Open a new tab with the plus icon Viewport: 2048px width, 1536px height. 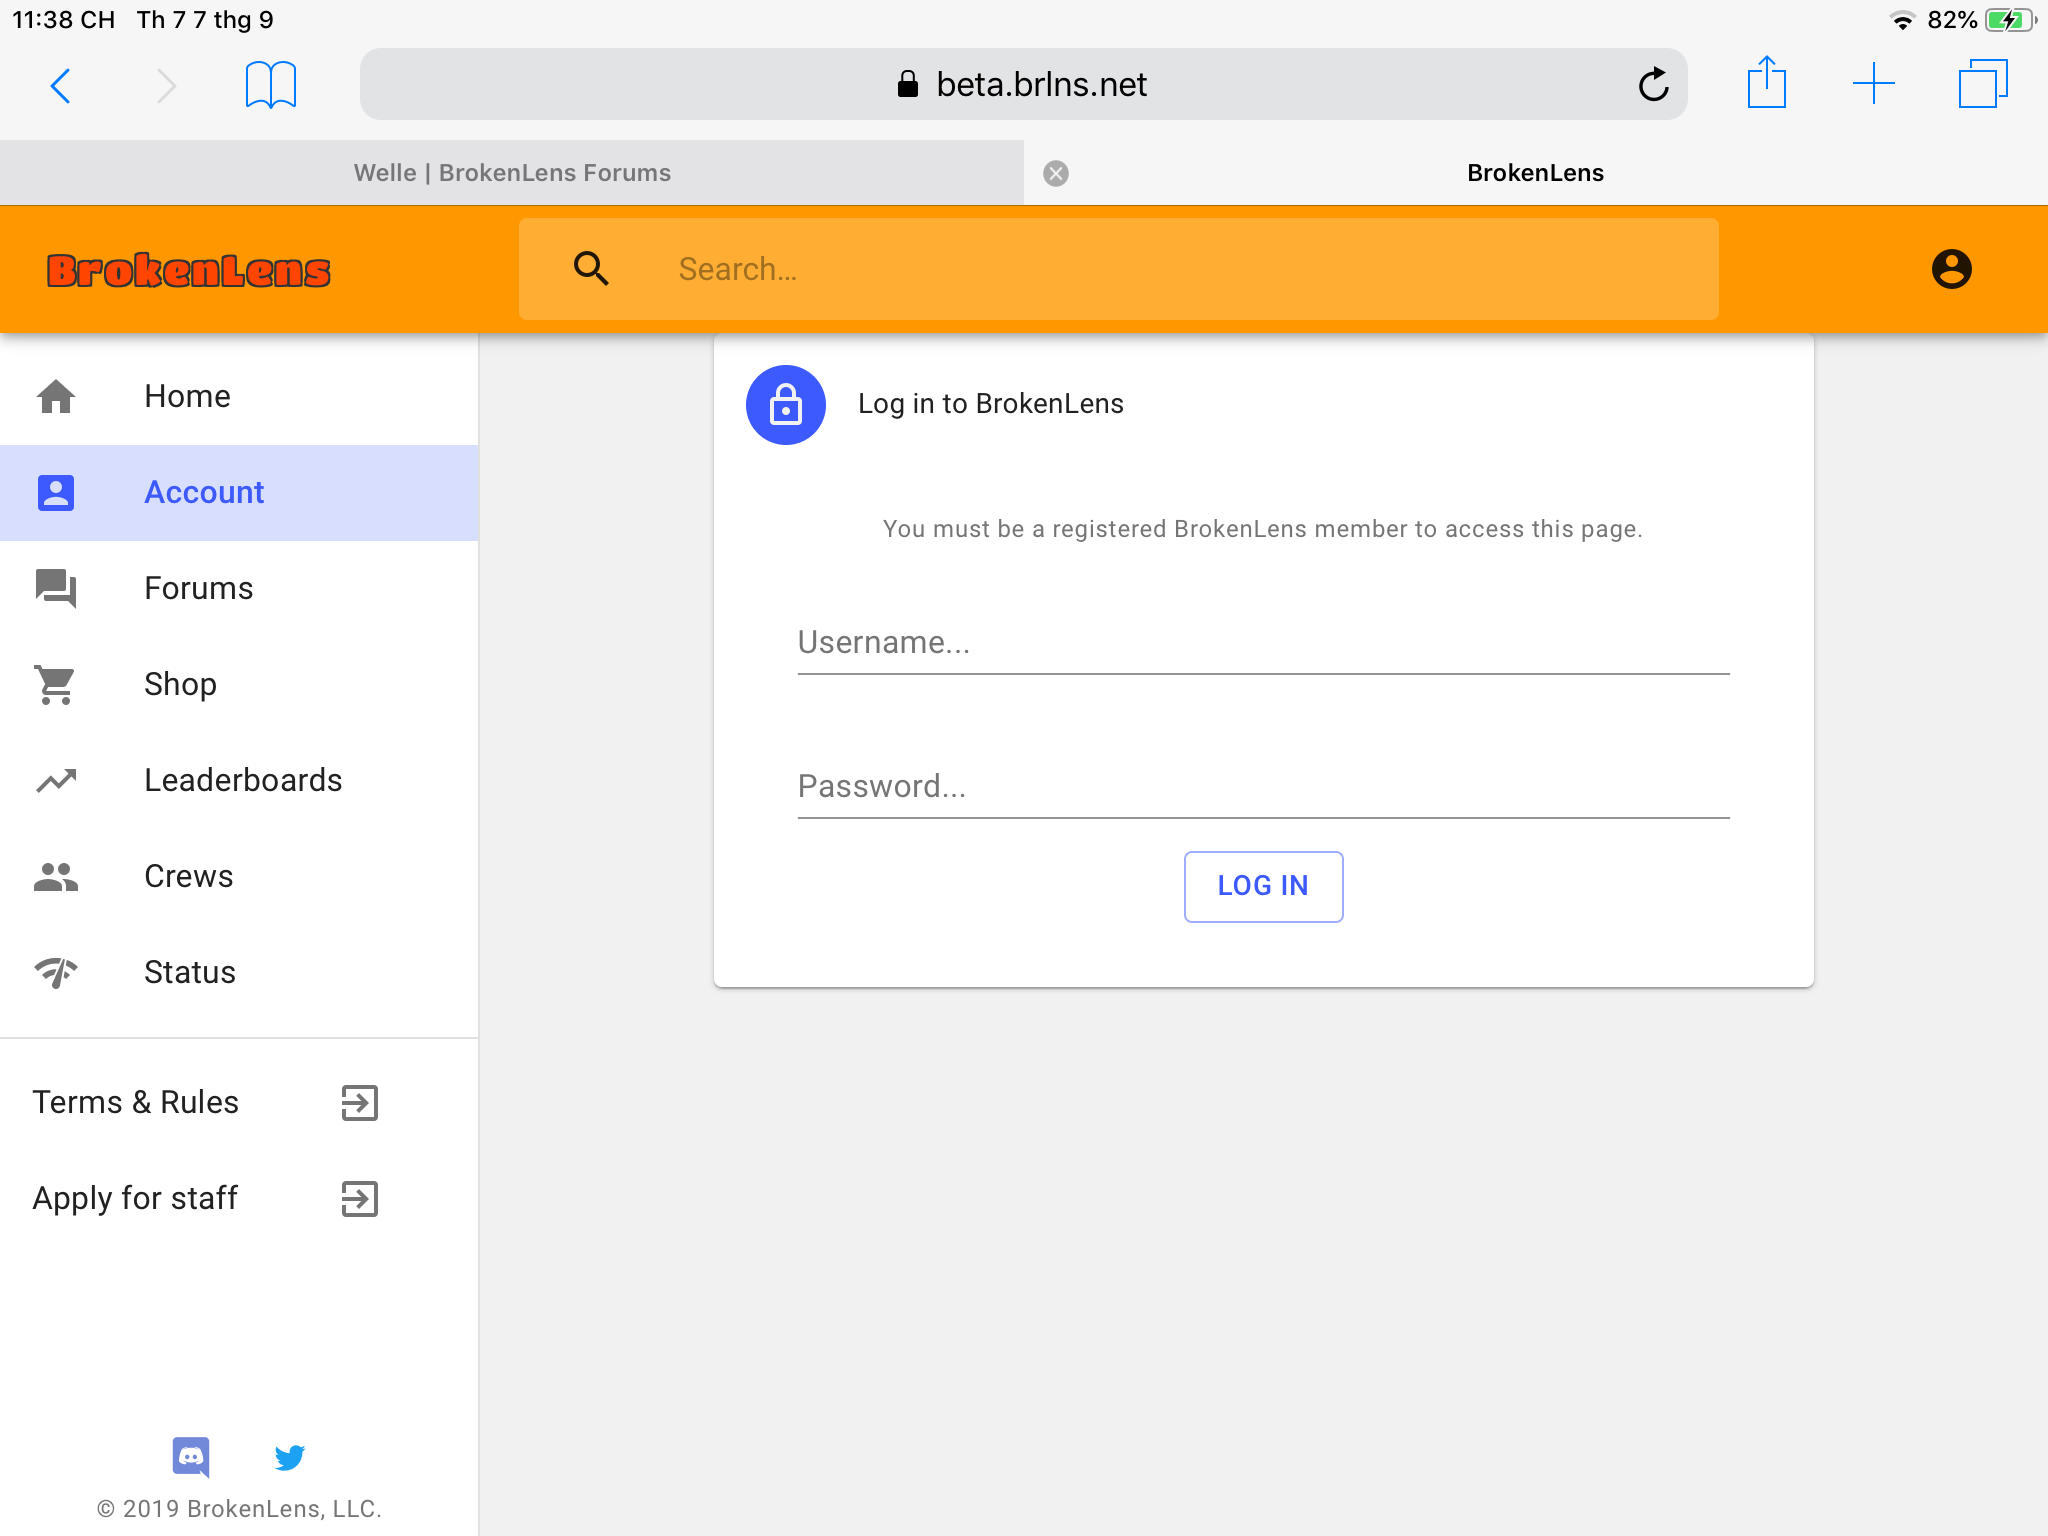pos(1874,84)
